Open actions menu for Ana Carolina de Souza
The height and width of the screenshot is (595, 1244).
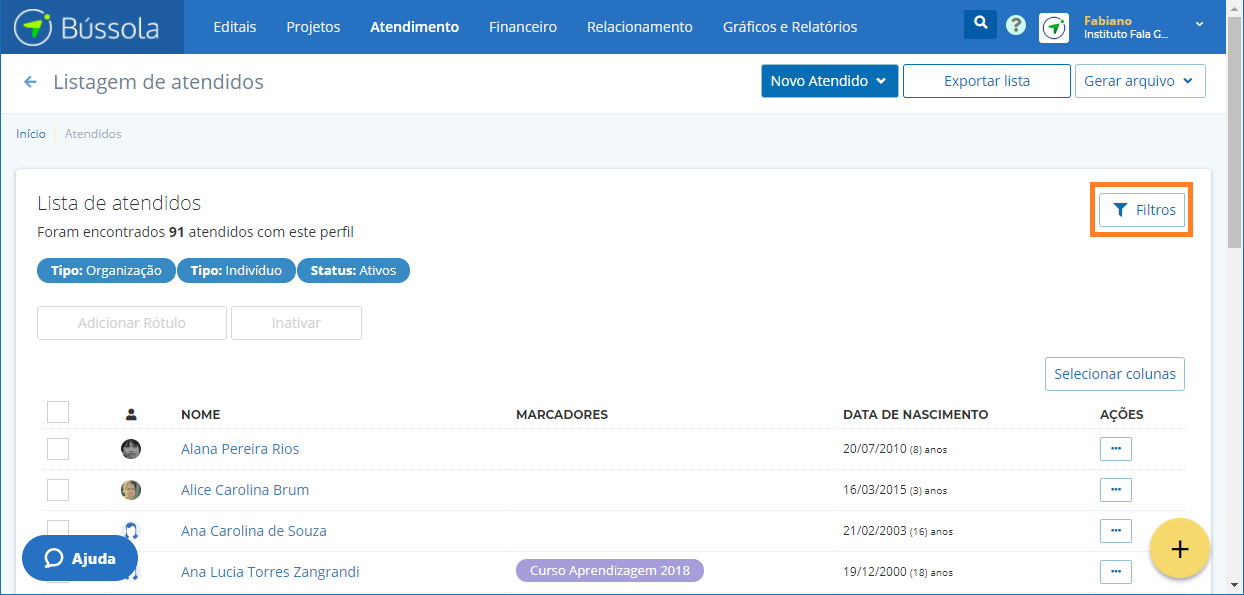[1116, 531]
